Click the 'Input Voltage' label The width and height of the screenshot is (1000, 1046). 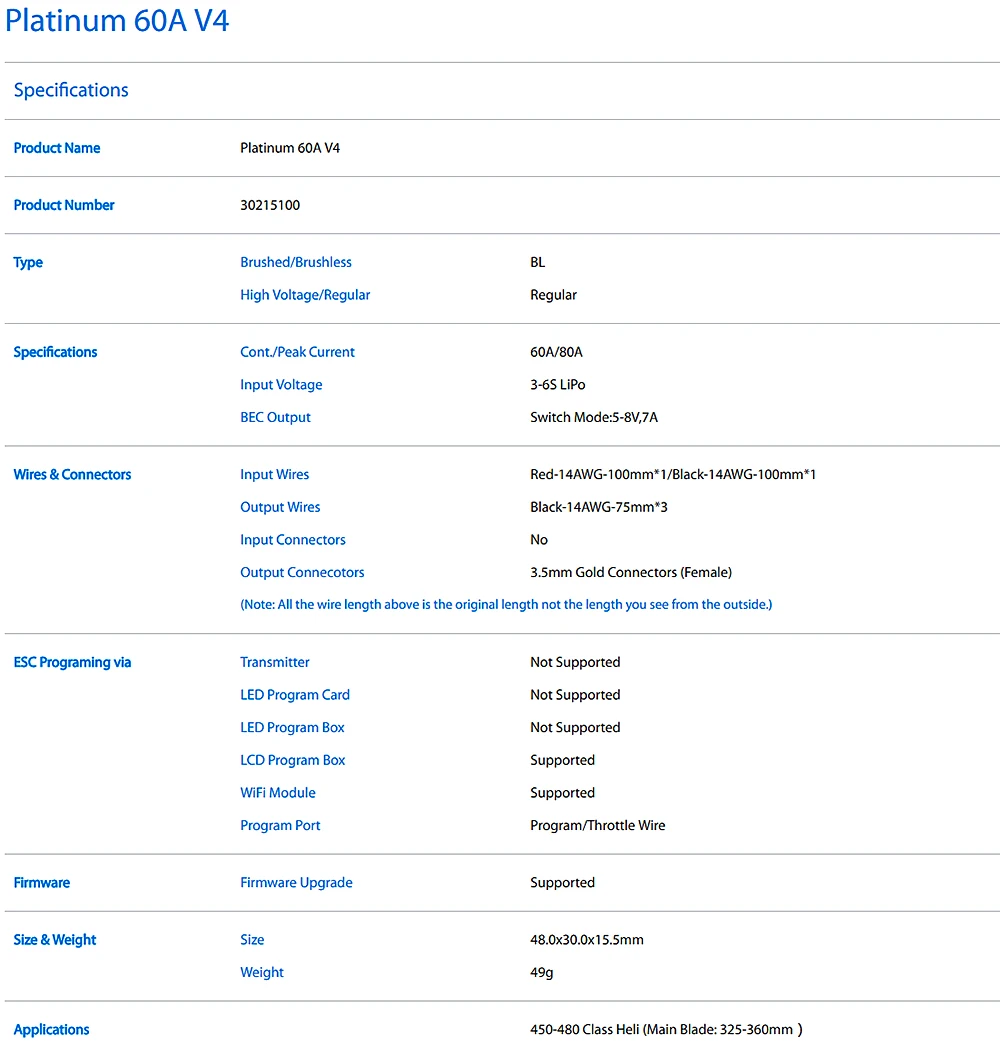pos(282,385)
